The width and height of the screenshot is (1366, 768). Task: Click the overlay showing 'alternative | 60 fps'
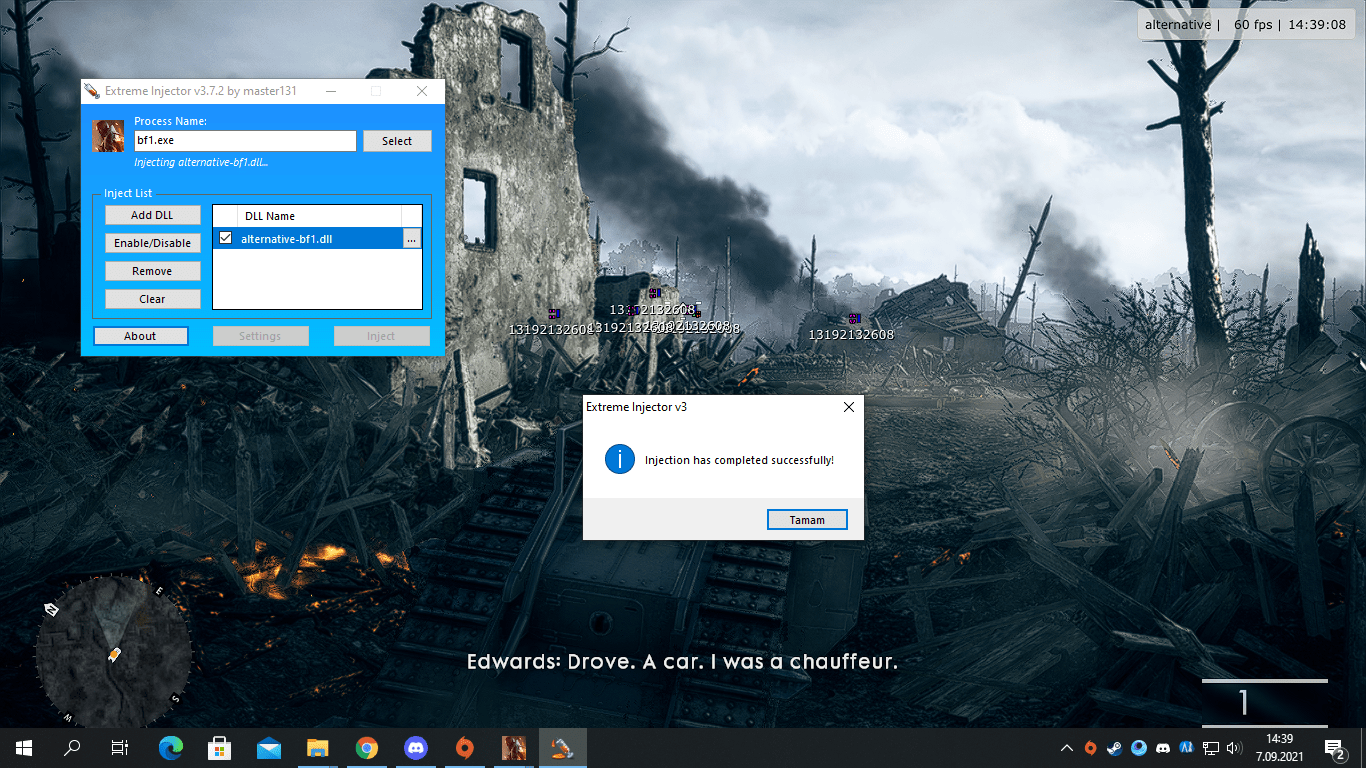1247,24
